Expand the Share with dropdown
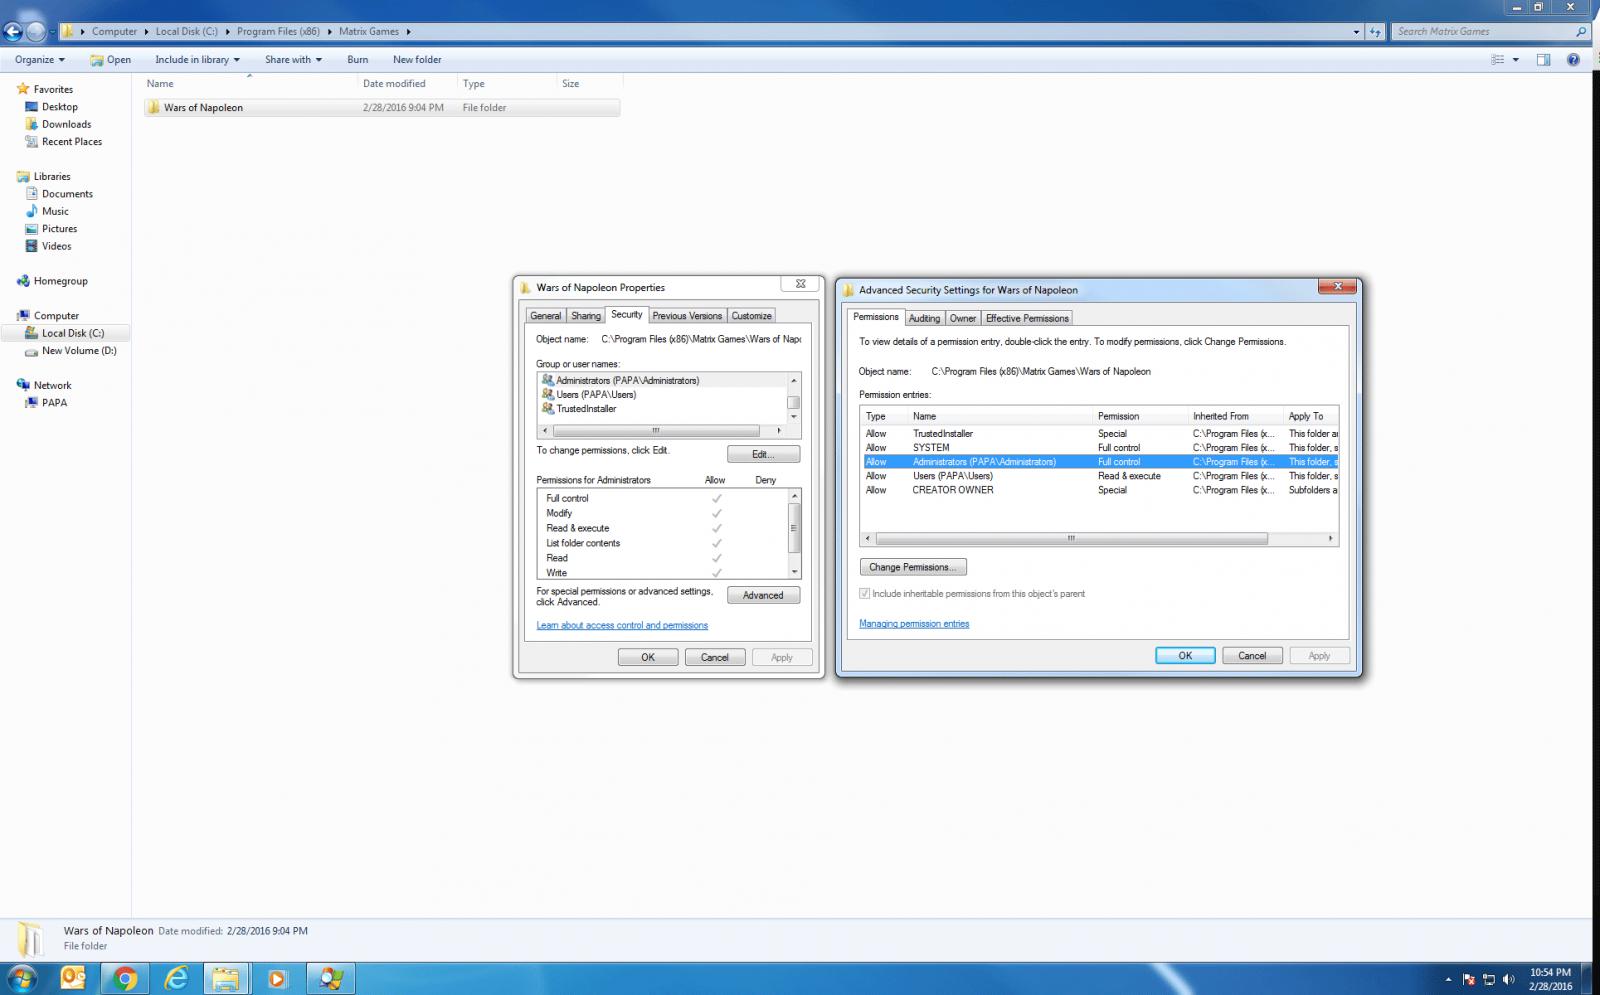The image size is (1600, 995). tap(293, 60)
